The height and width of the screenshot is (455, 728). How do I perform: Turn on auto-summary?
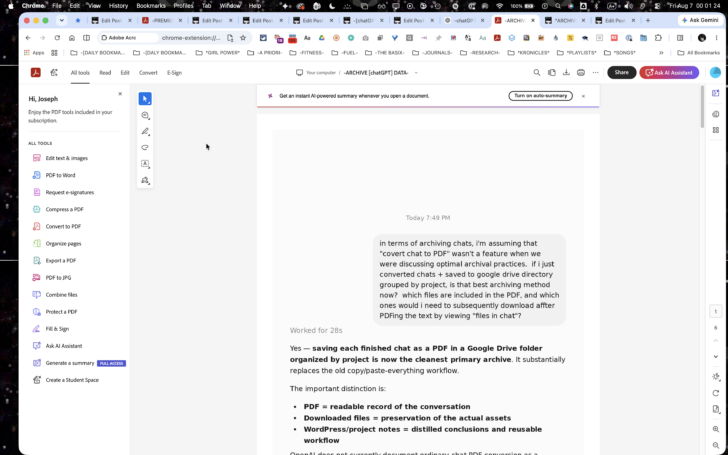click(x=540, y=96)
